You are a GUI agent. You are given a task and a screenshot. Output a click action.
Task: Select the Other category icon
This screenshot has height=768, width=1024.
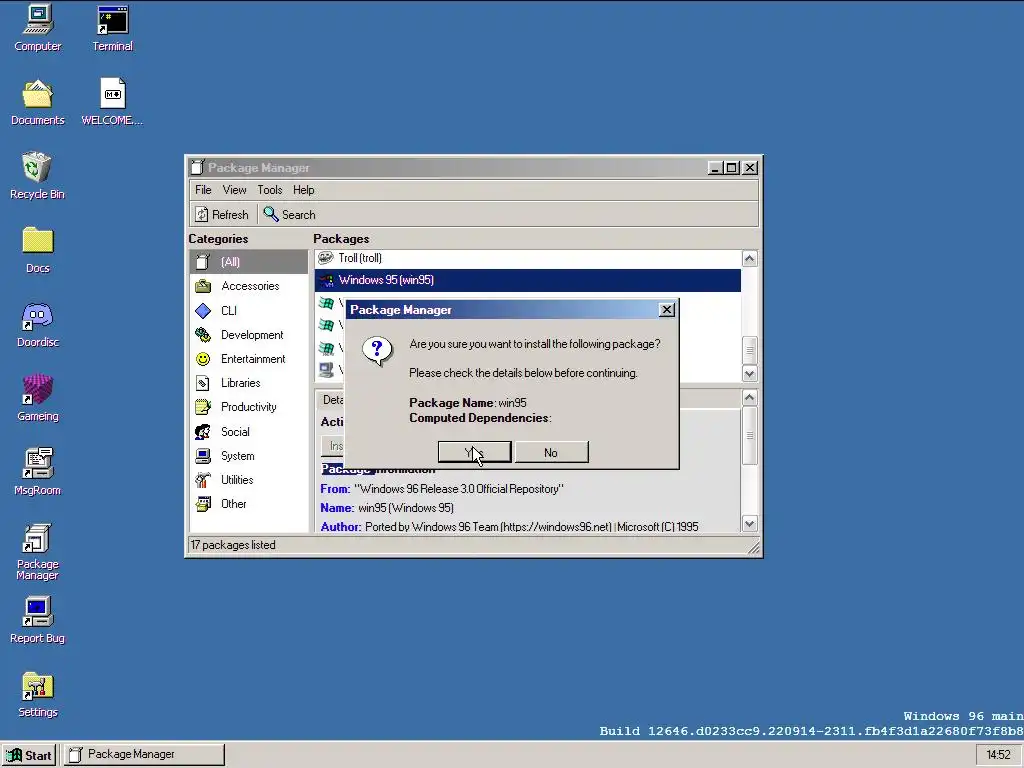tap(203, 504)
